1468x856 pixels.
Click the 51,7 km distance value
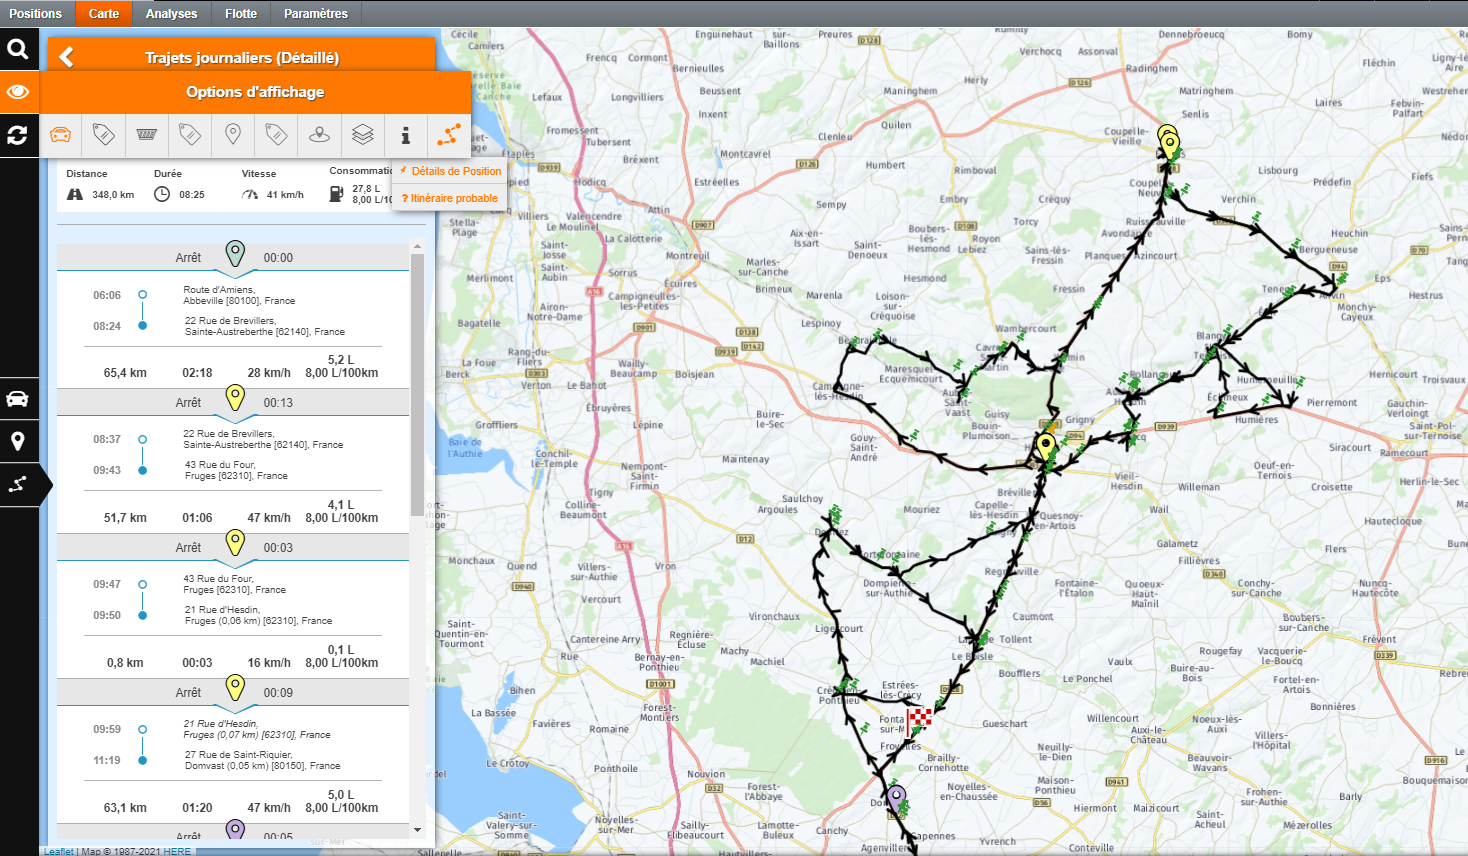click(125, 518)
